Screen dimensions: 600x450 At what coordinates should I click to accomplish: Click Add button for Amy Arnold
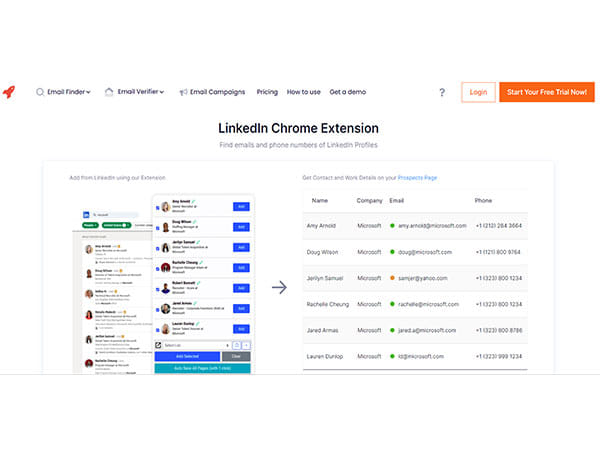point(241,207)
